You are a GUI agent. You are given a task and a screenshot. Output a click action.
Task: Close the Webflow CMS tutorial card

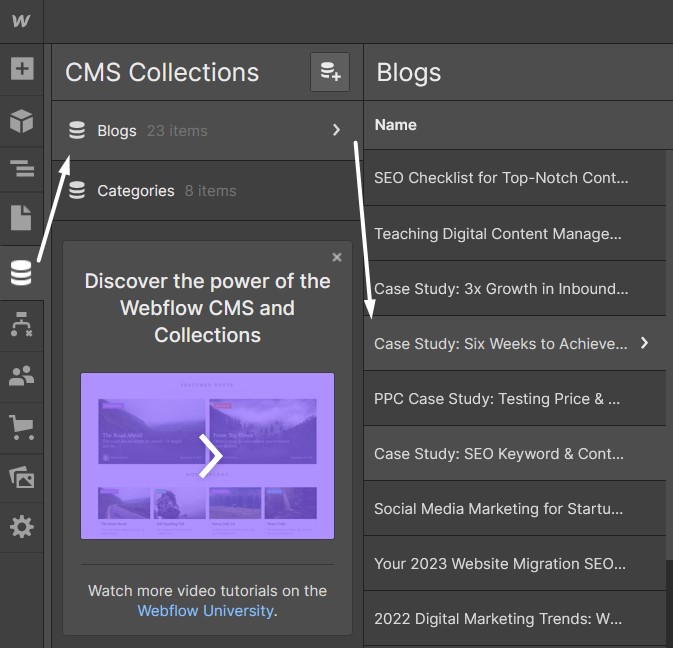click(x=337, y=257)
